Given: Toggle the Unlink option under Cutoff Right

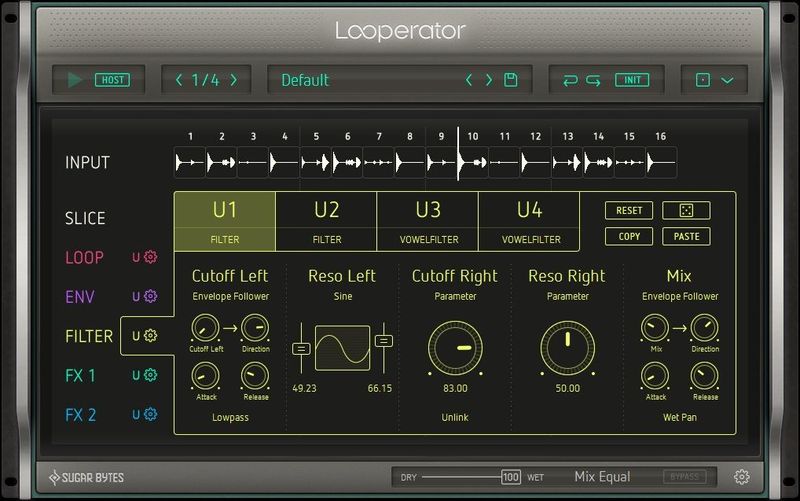Looking at the screenshot, I should [x=455, y=417].
